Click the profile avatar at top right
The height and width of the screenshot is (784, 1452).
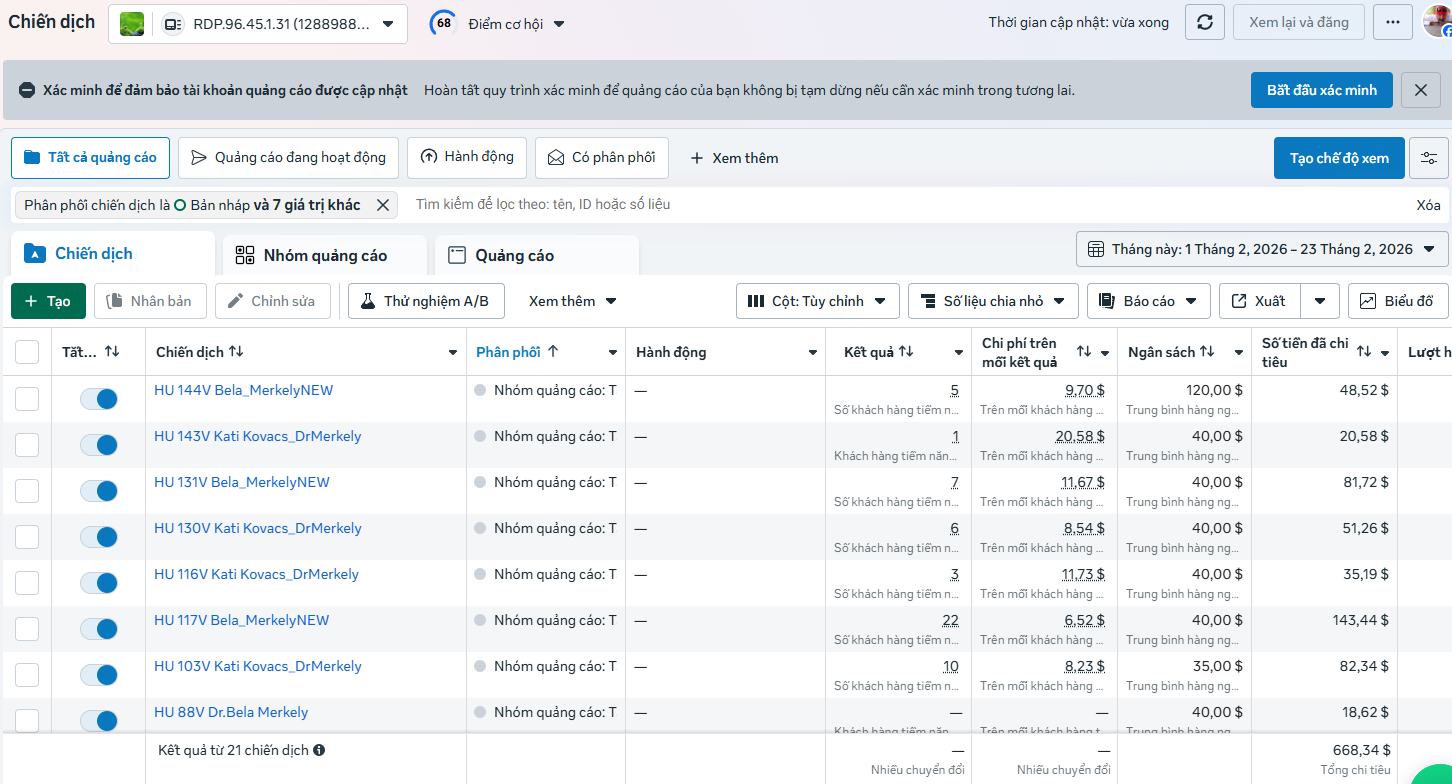point(1437,22)
